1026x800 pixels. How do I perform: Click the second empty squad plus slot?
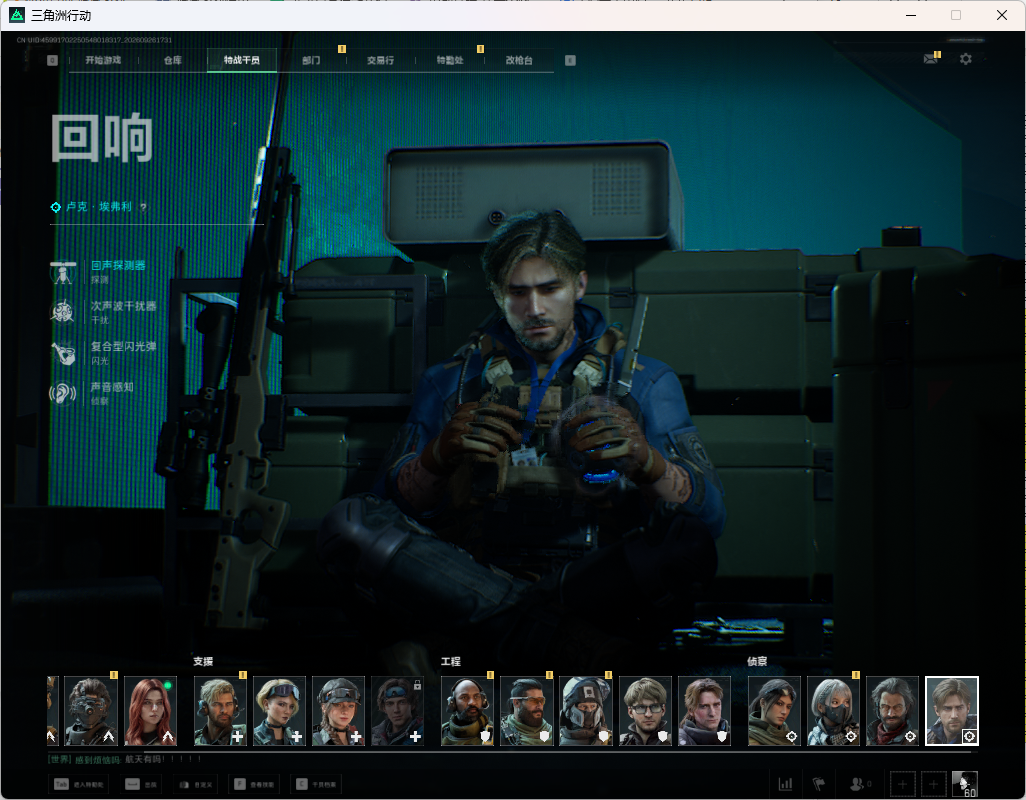934,784
